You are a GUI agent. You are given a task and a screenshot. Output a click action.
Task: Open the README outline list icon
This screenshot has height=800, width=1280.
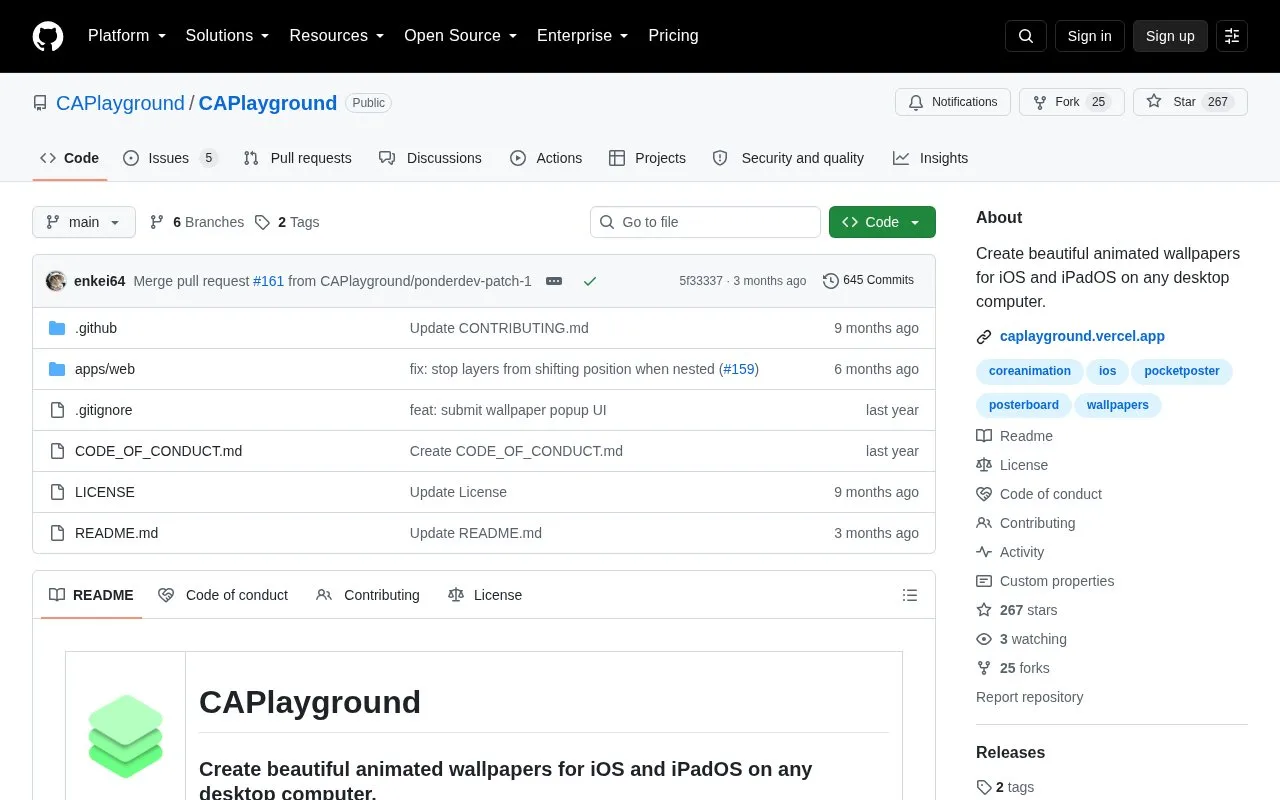910,595
